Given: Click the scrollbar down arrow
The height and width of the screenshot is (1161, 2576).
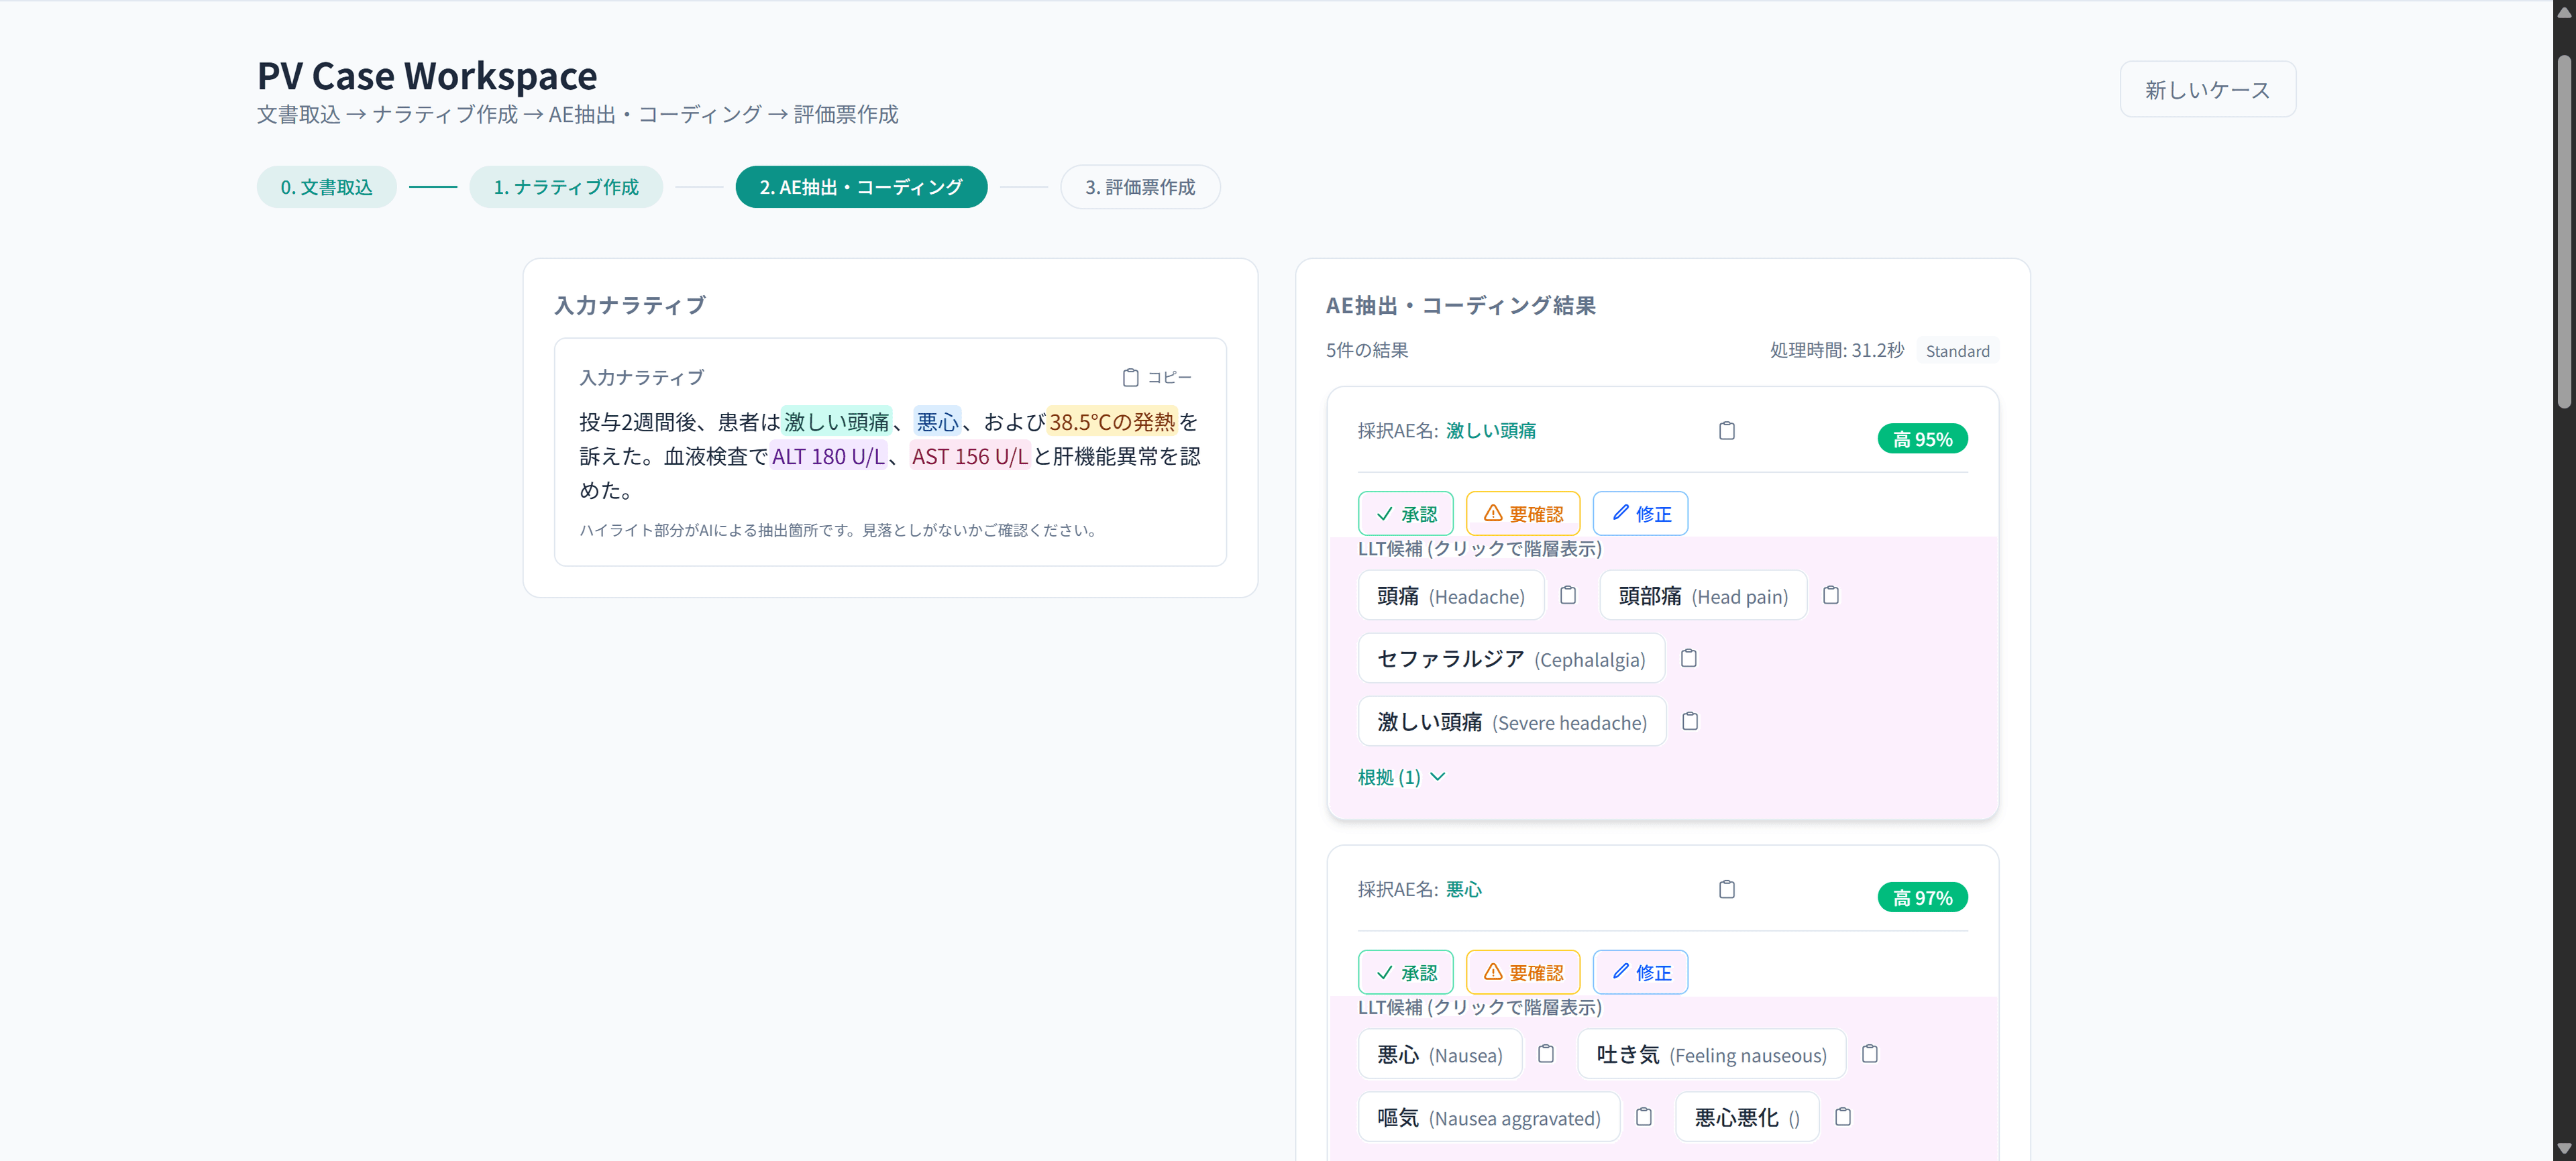Looking at the screenshot, I should point(2563,1149).
